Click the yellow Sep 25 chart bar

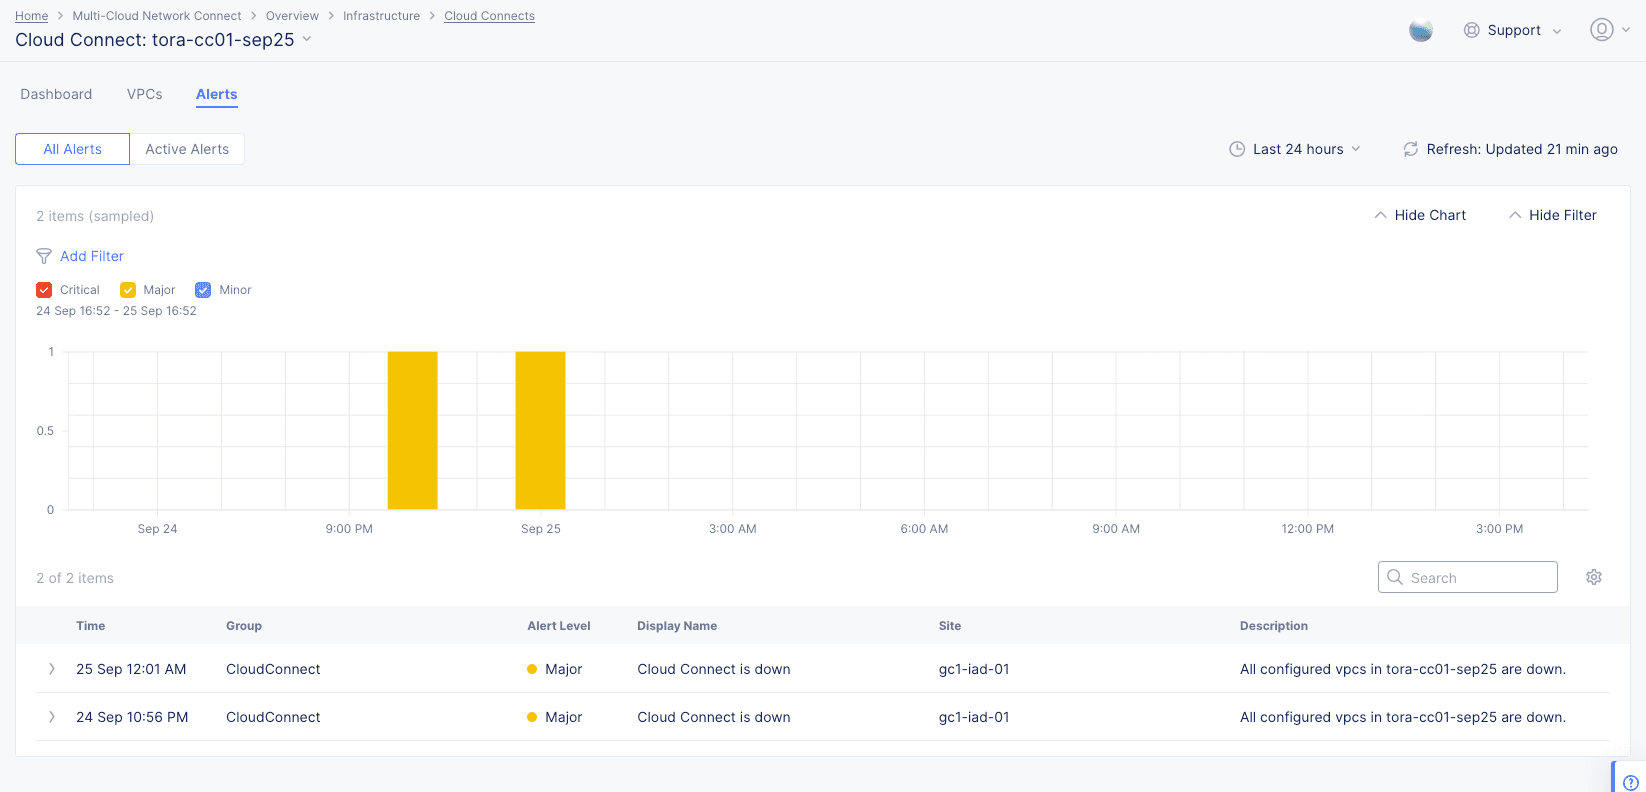coord(540,430)
